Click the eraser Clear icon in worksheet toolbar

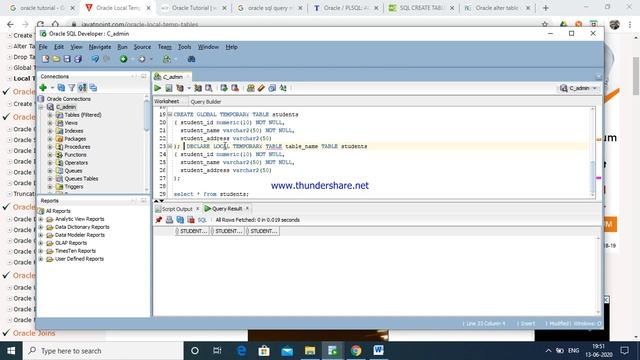pos(261,88)
